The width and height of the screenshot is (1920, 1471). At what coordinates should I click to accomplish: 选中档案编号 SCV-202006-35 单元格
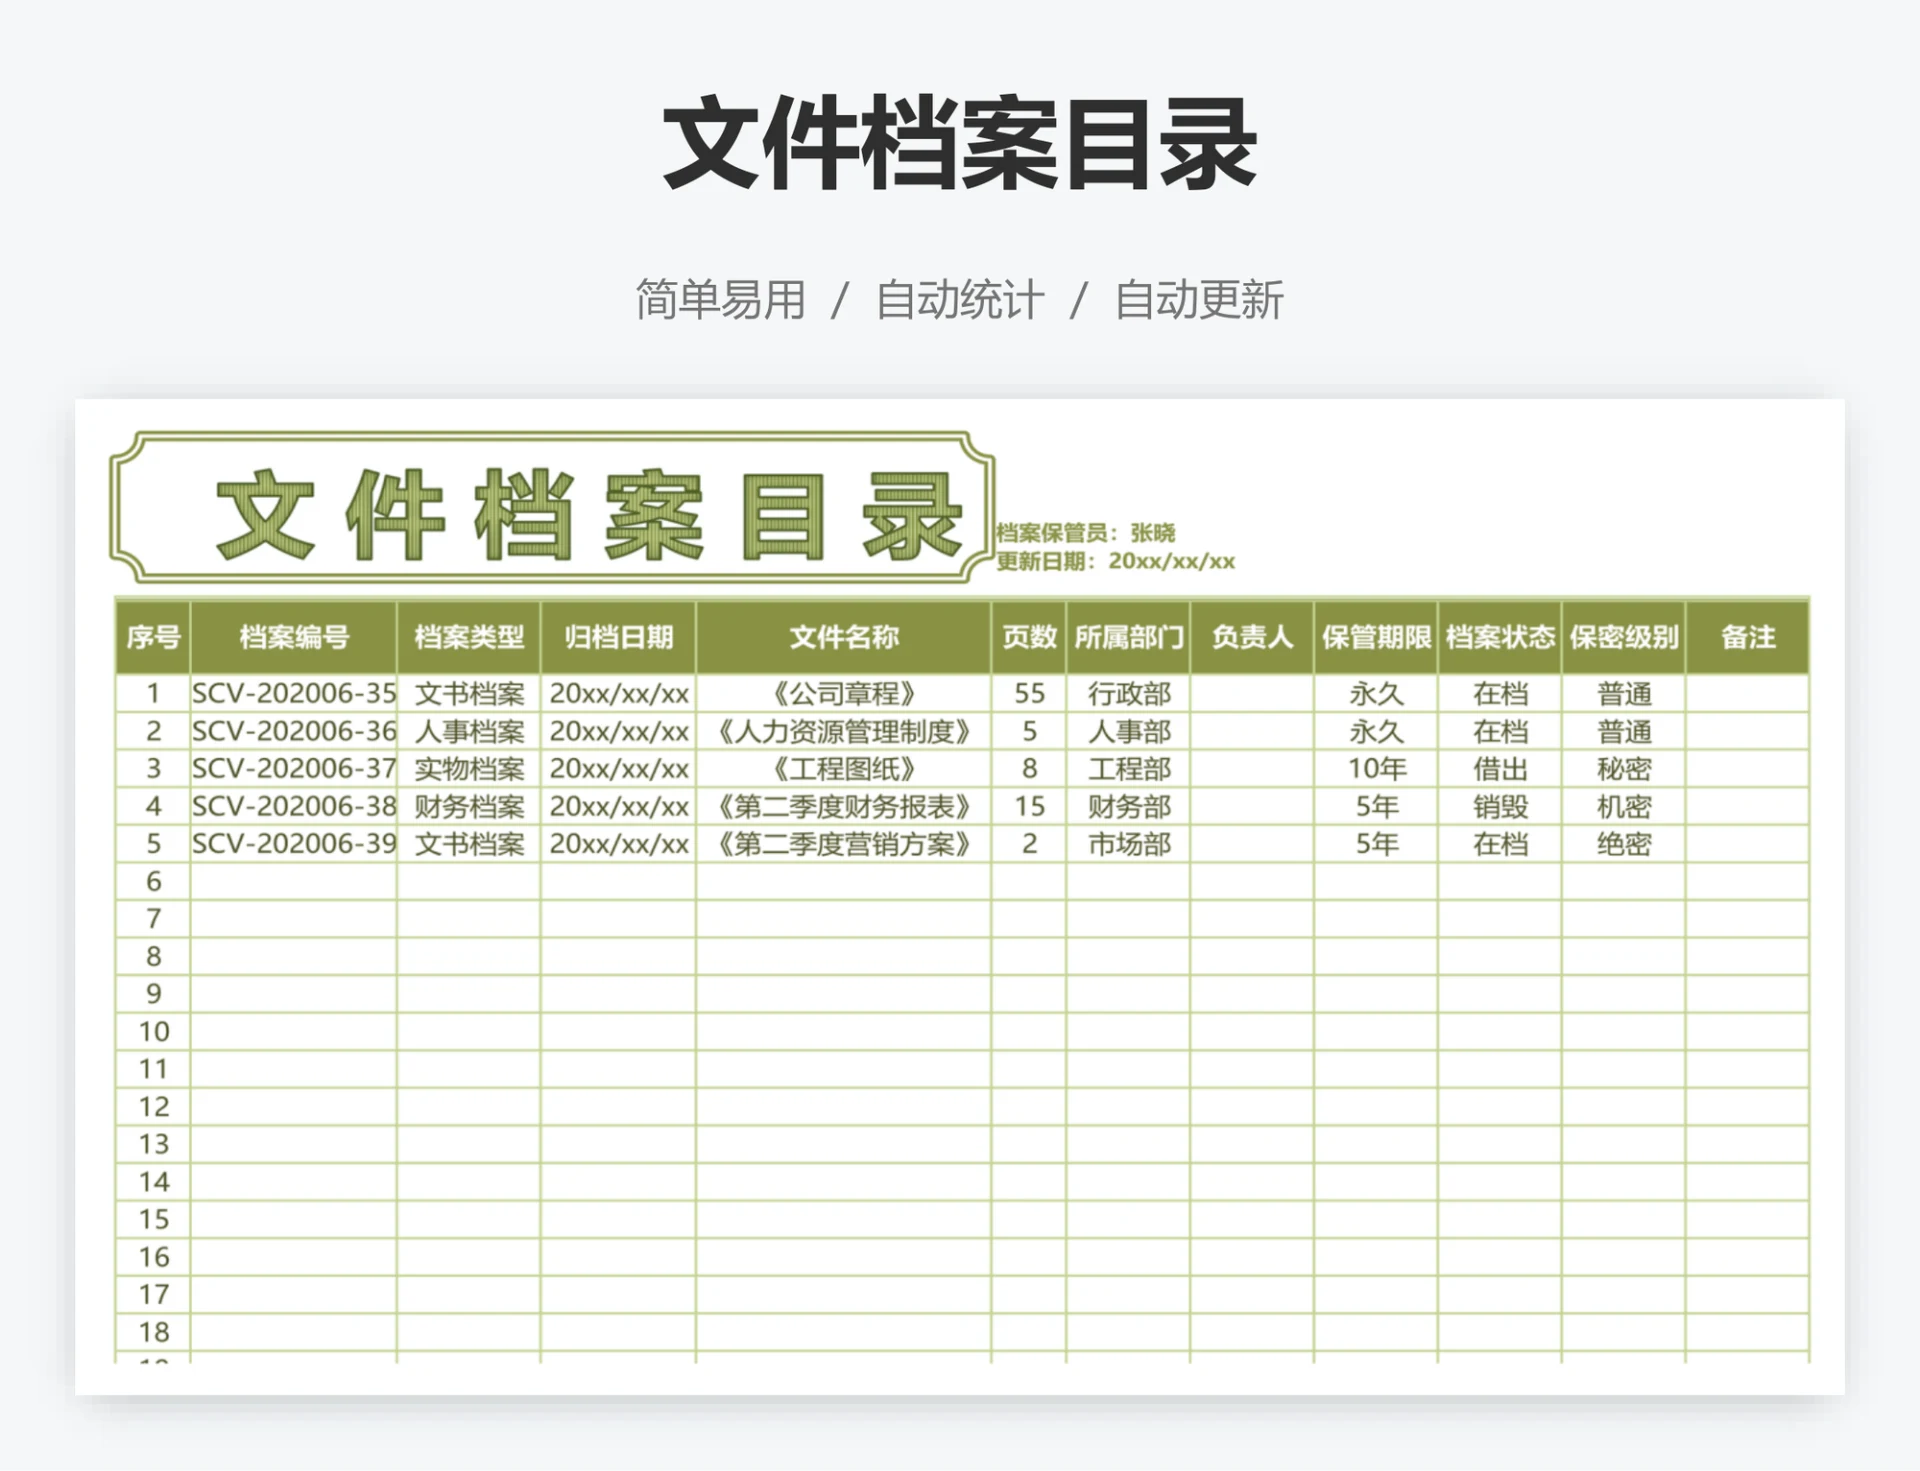coord(295,693)
